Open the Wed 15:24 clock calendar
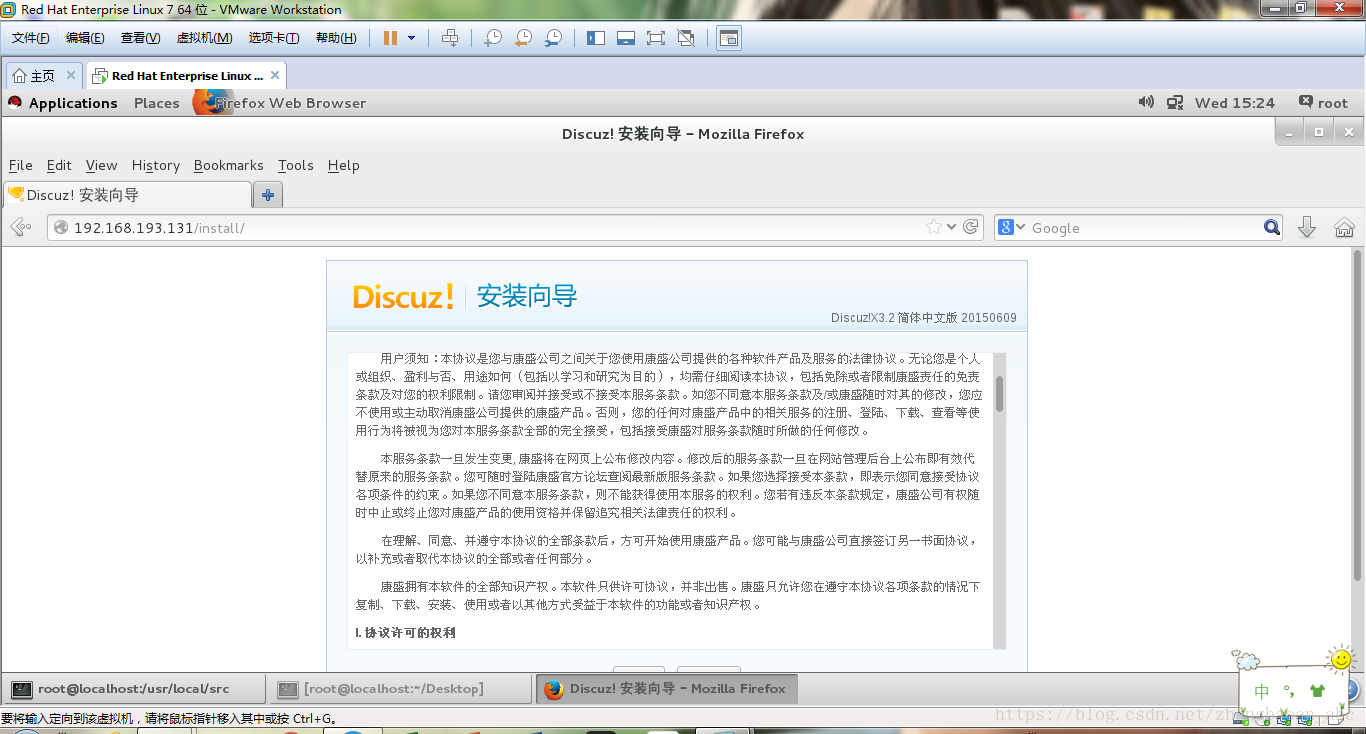Viewport: 1366px width, 734px height. click(1235, 103)
